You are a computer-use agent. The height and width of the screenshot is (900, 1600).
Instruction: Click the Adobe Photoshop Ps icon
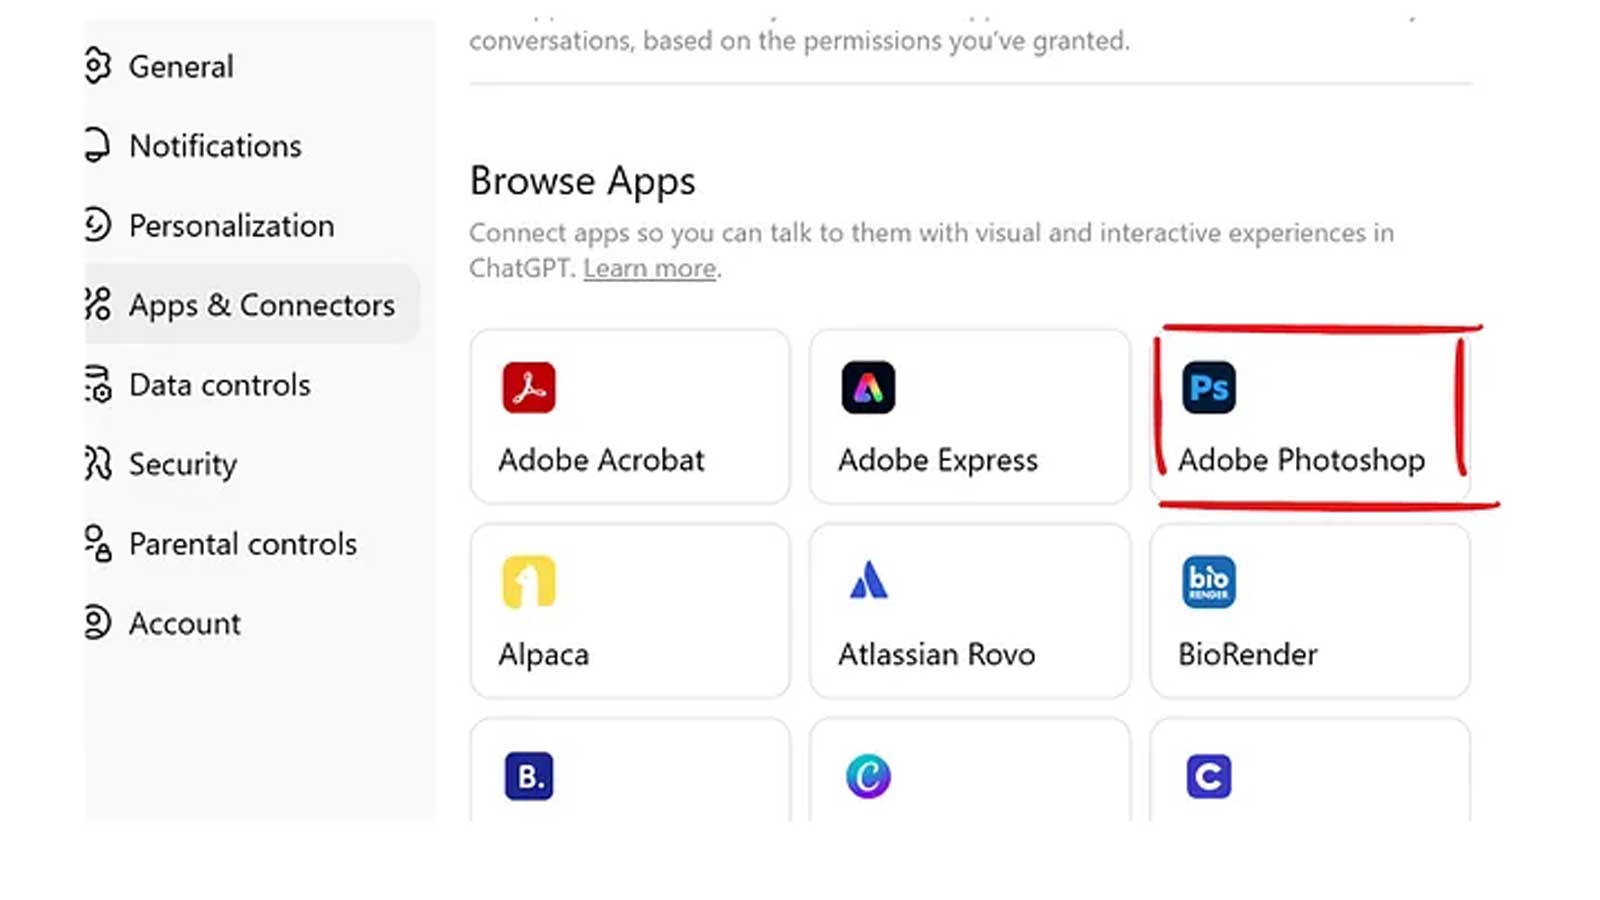1208,388
